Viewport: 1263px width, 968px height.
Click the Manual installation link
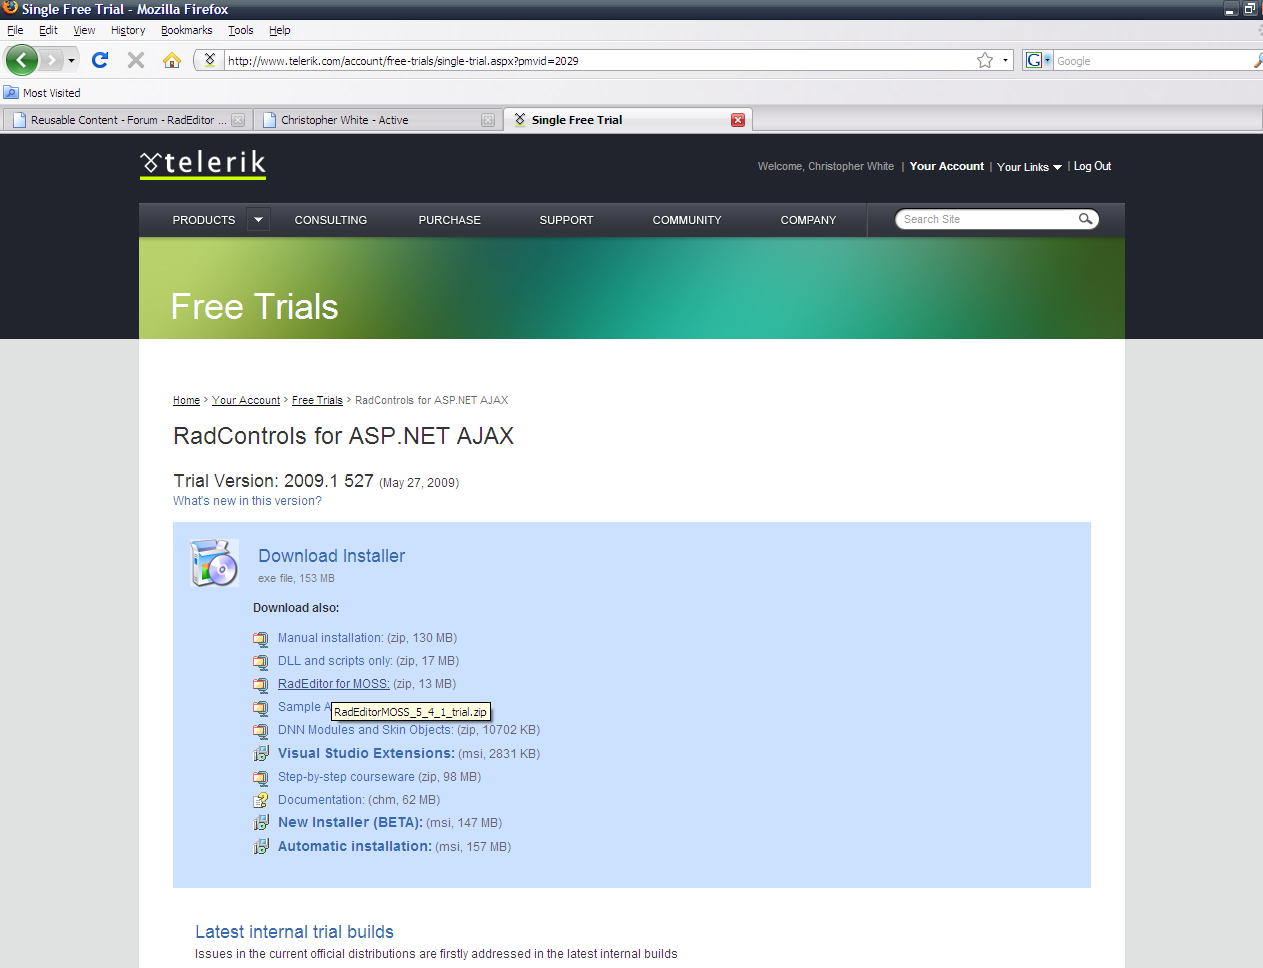(331, 638)
